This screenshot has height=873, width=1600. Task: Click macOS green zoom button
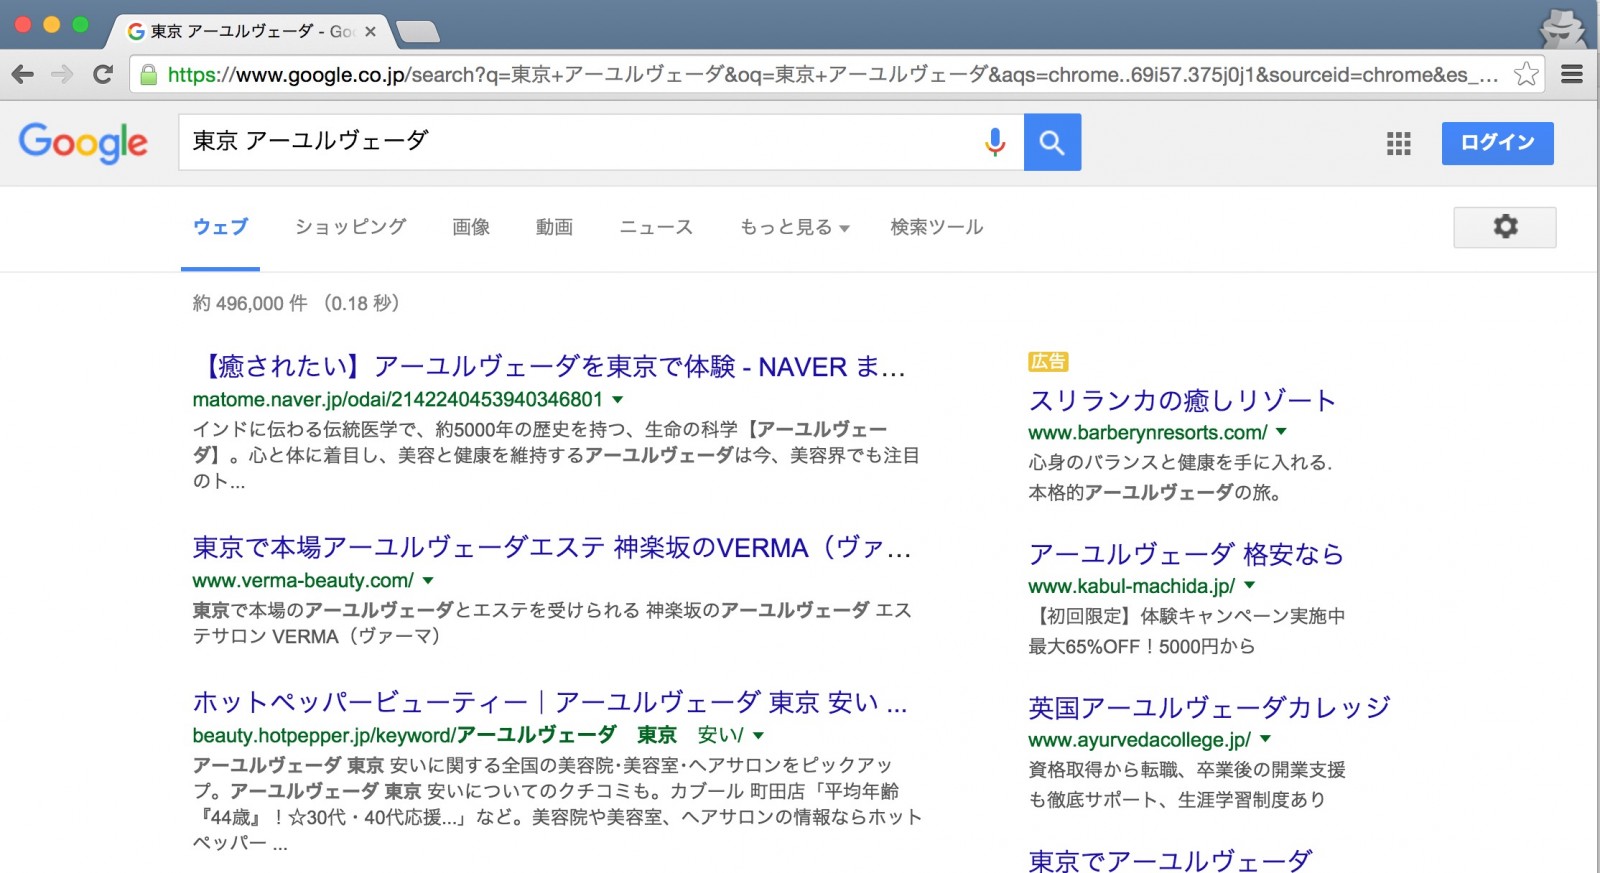pyautogui.click(x=80, y=24)
